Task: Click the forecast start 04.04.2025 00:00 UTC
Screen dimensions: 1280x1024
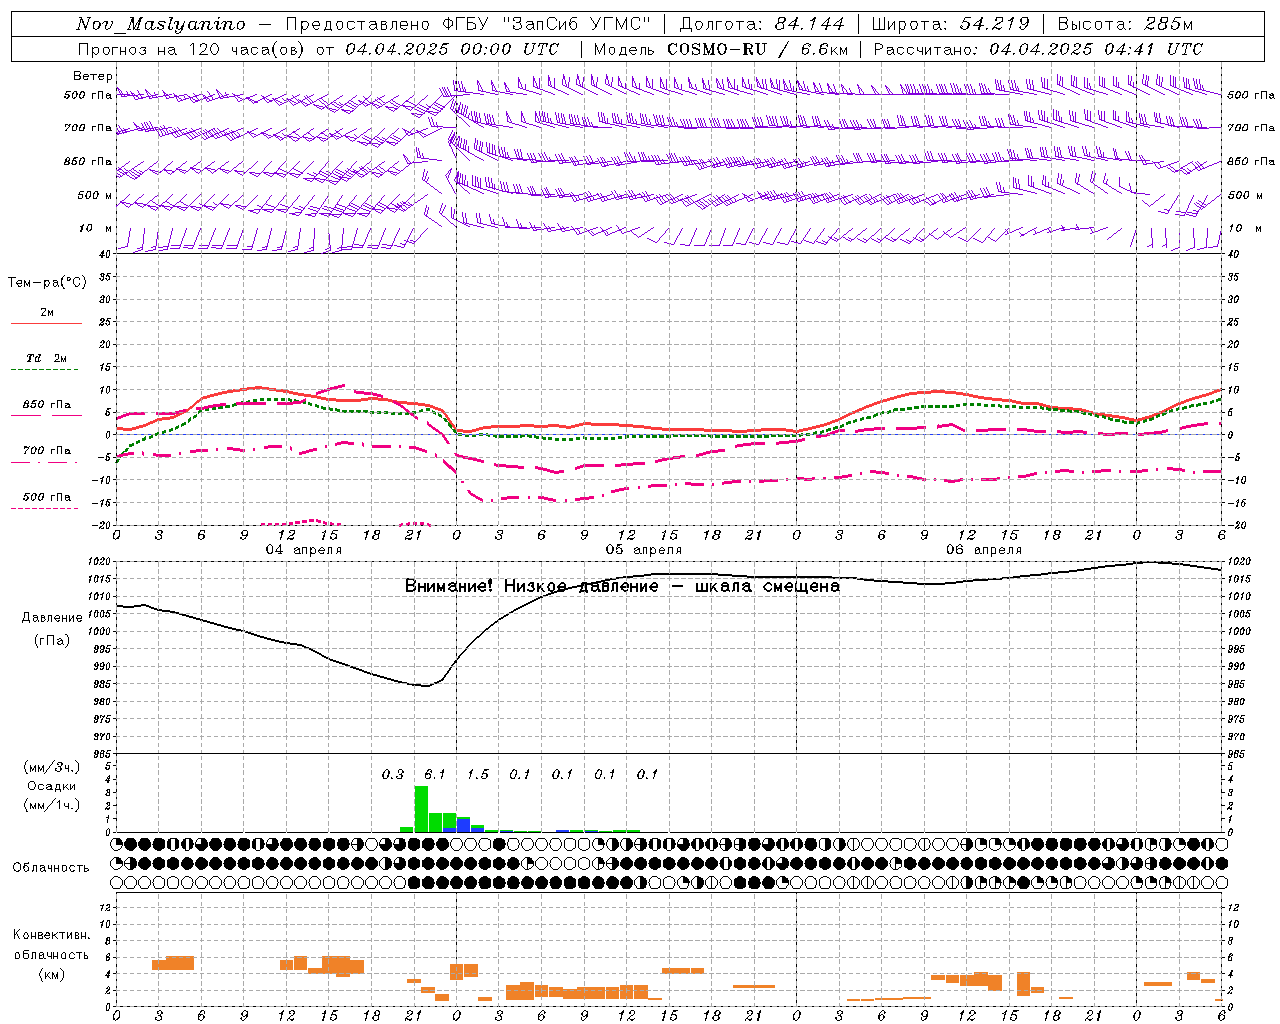Action: (452, 49)
